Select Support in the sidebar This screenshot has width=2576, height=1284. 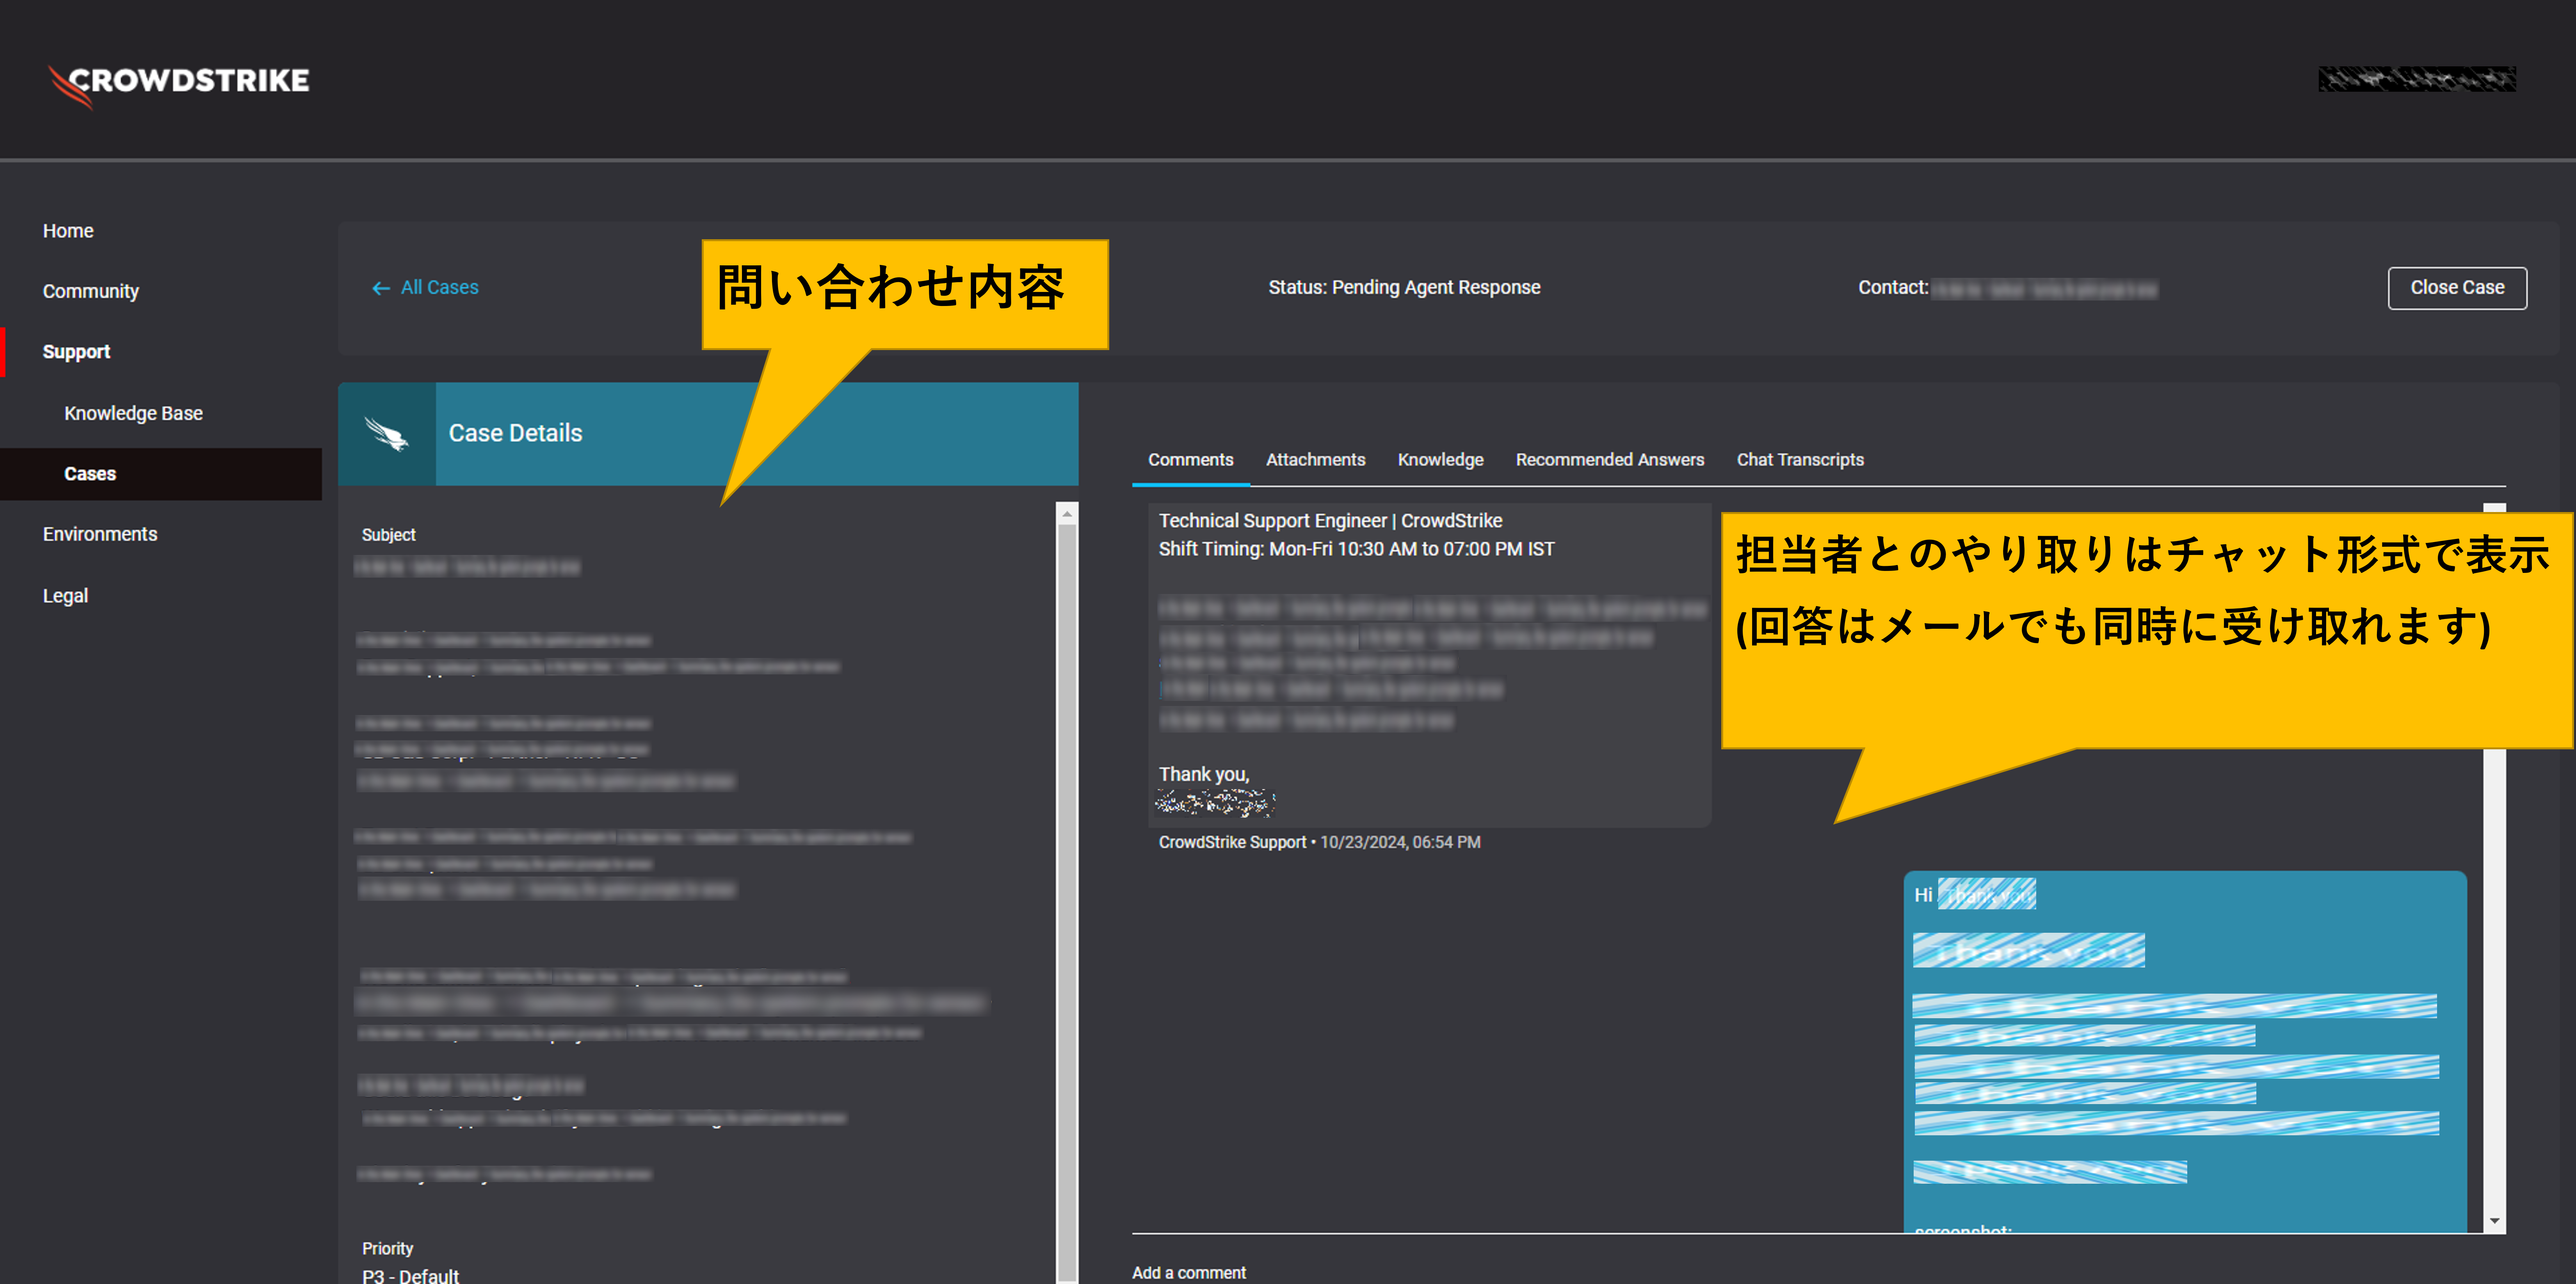(76, 352)
